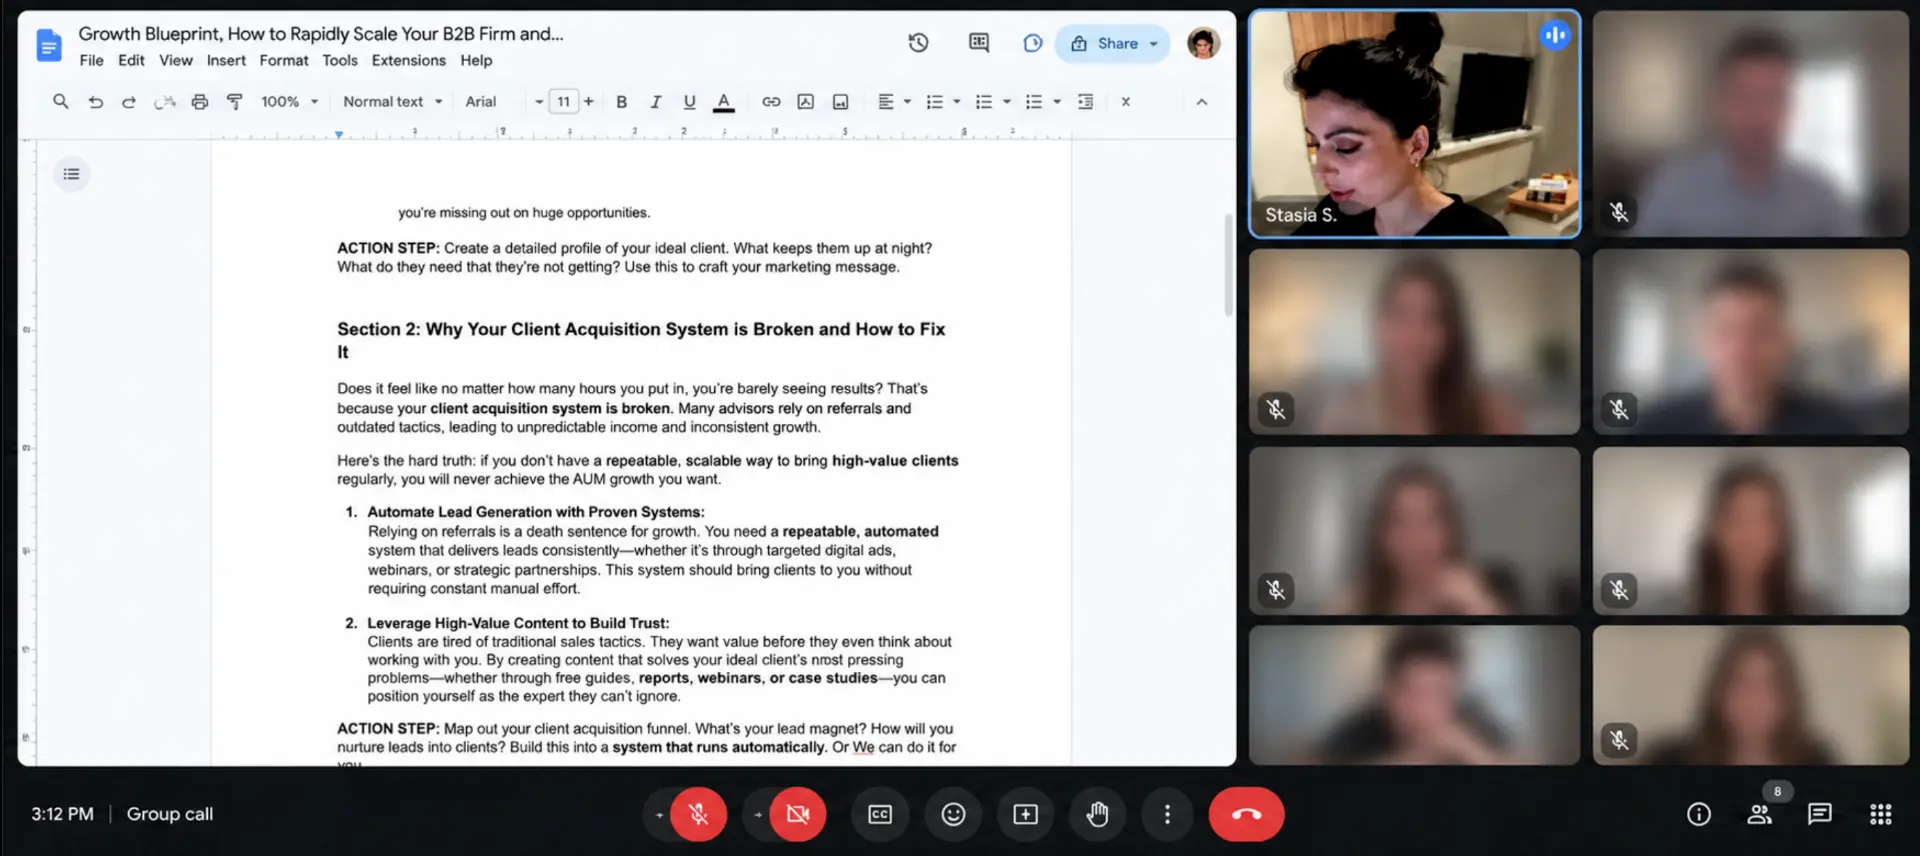
Task: Open version history clock icon
Action: pyautogui.click(x=918, y=43)
